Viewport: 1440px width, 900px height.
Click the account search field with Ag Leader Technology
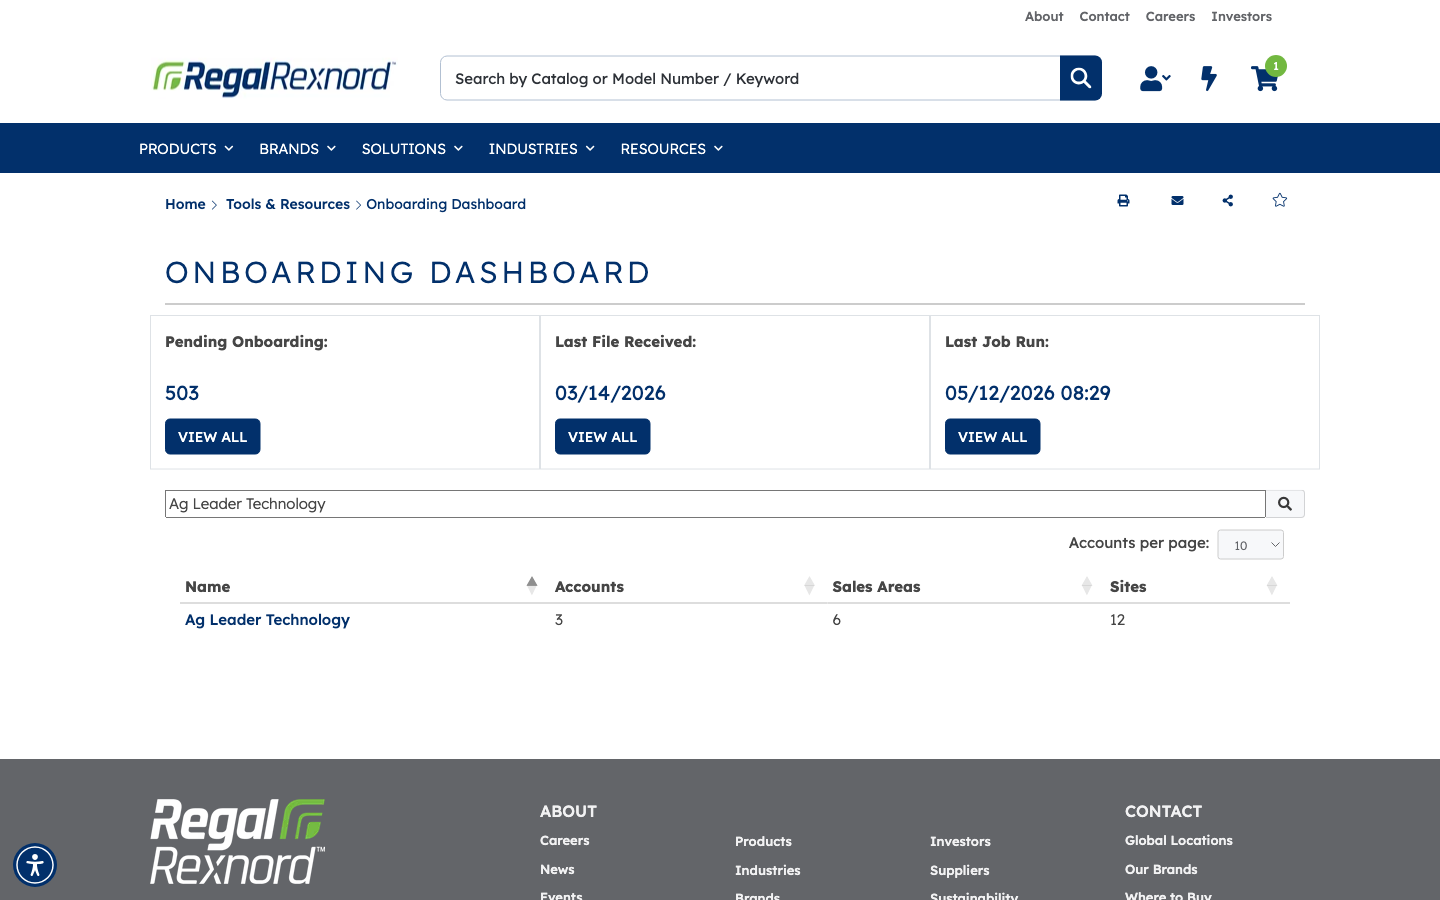[x=715, y=504]
